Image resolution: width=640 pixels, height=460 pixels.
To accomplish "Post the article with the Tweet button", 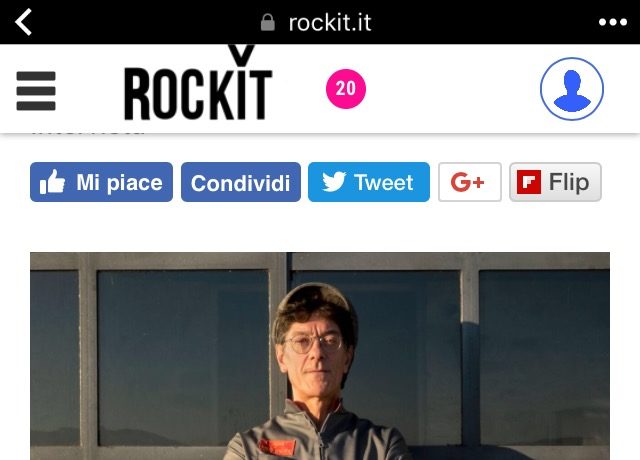I will 369,182.
